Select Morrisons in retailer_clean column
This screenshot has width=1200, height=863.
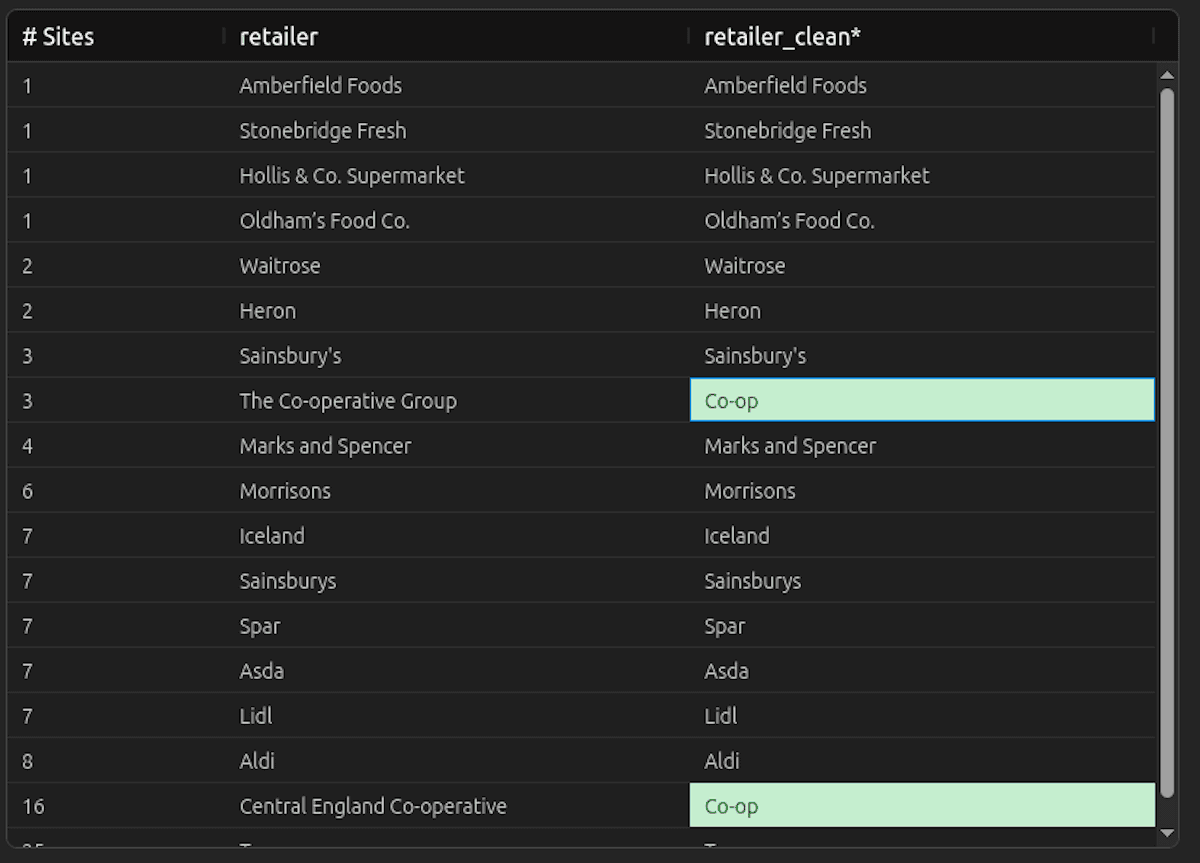(x=750, y=490)
